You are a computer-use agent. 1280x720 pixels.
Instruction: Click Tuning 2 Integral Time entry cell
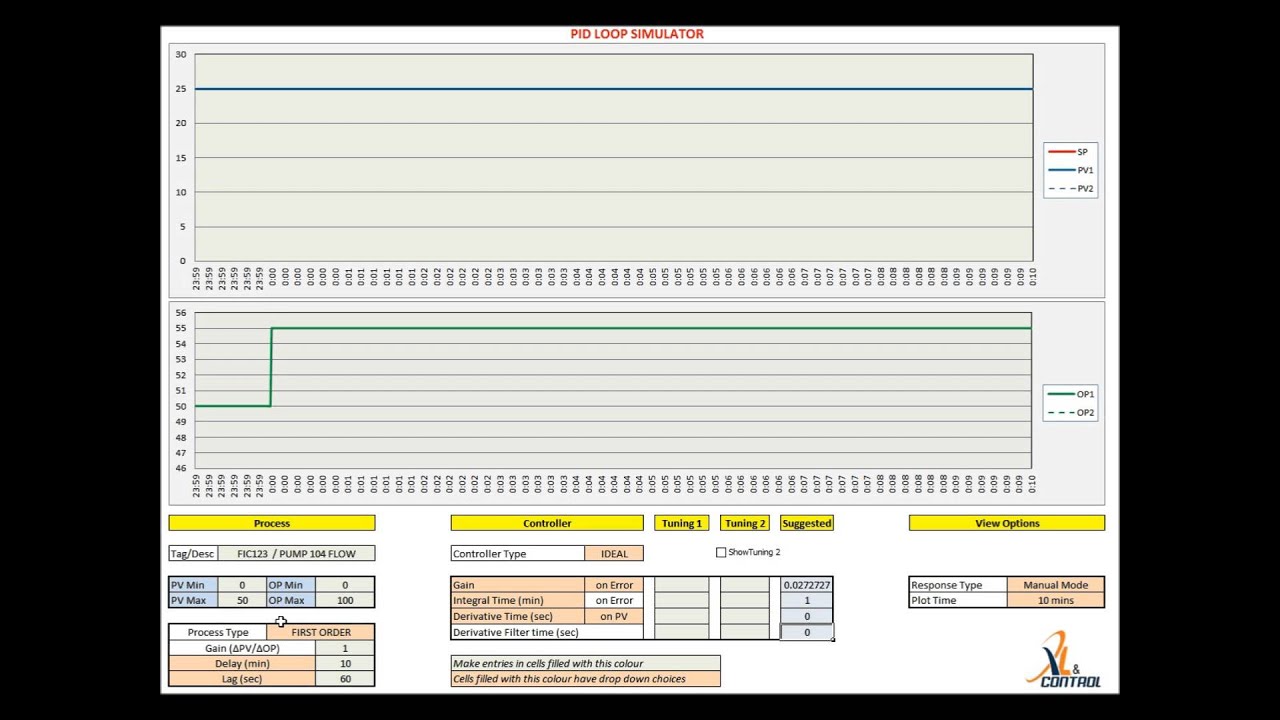[745, 600]
